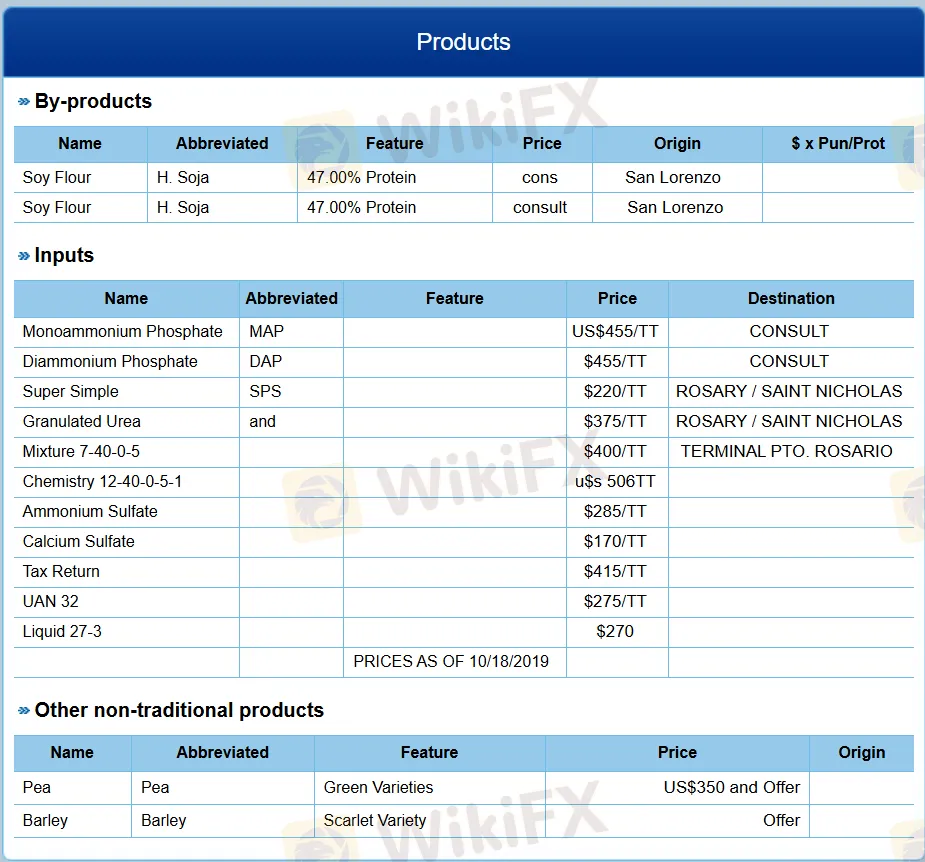The width and height of the screenshot is (925, 862).
Task: Click the PRICES AS OF 10/18/2019 cell
Action: click(454, 661)
